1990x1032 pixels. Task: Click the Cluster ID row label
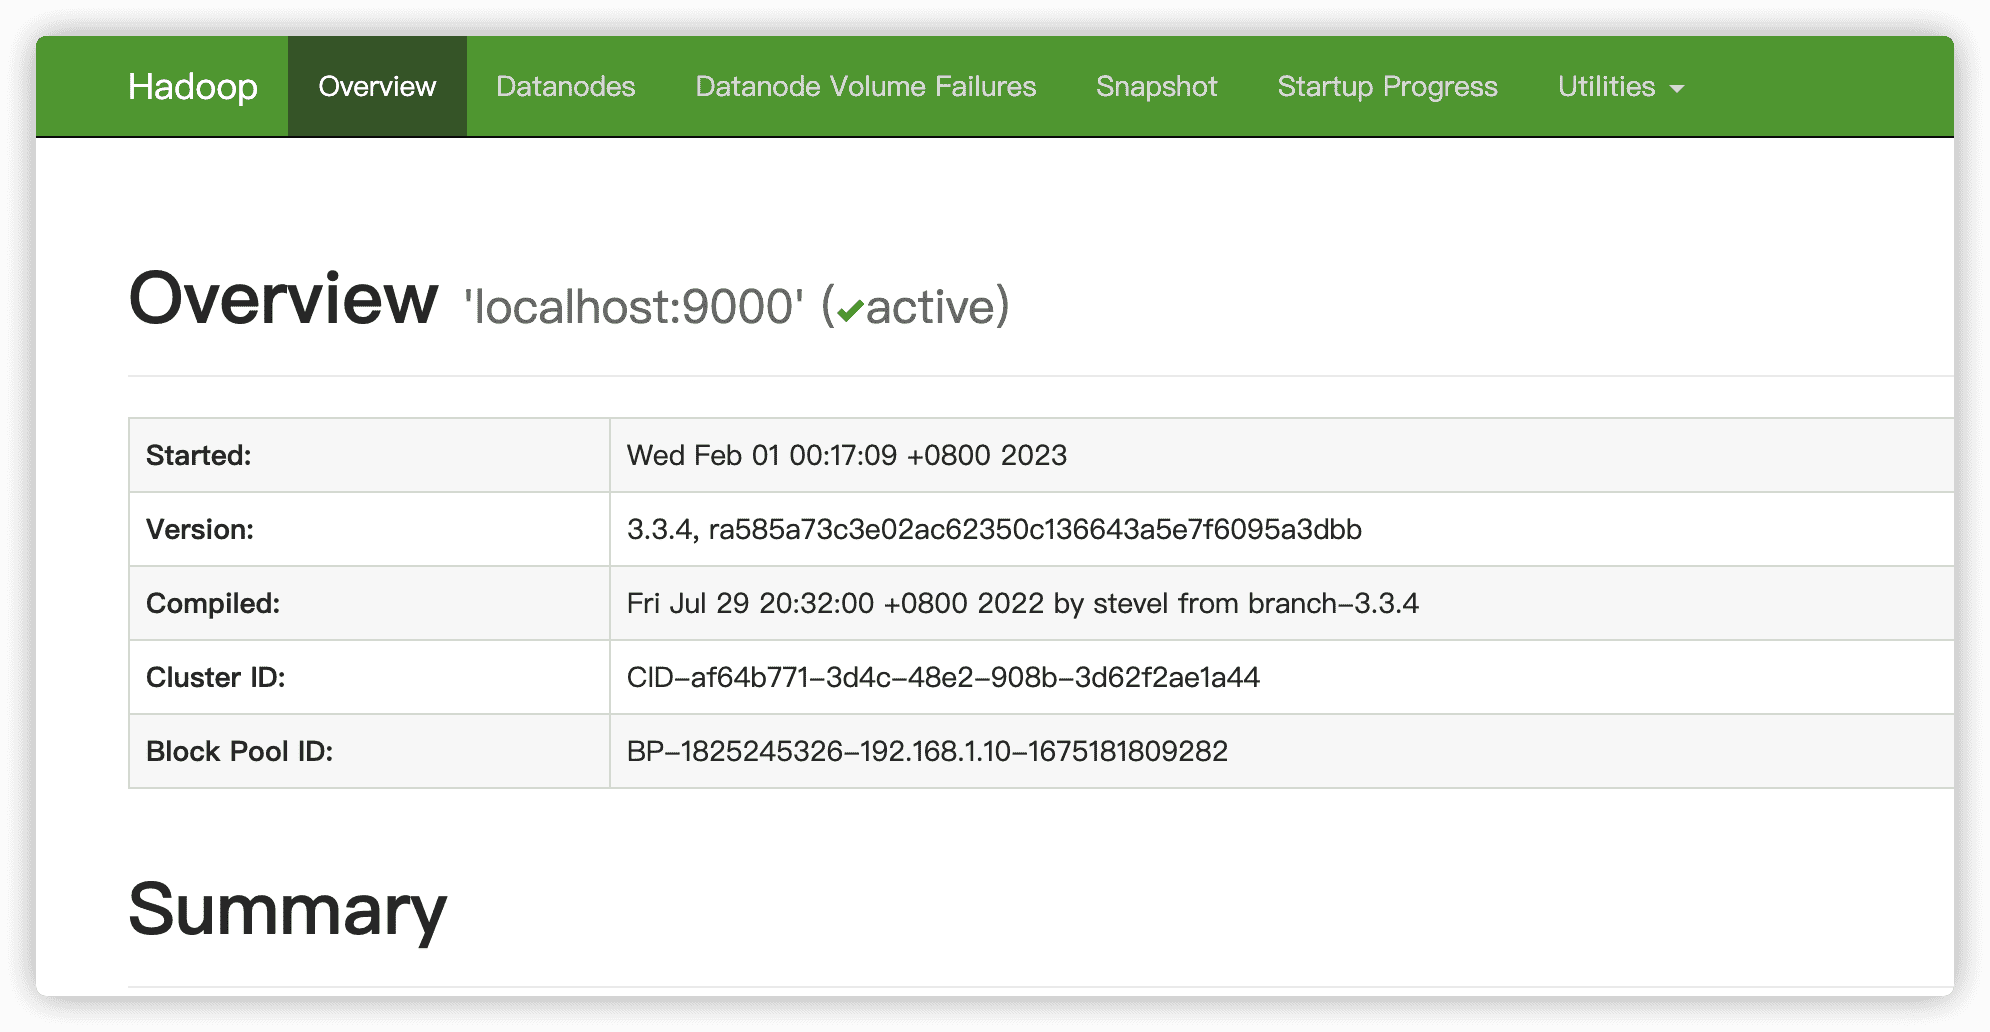[216, 678]
